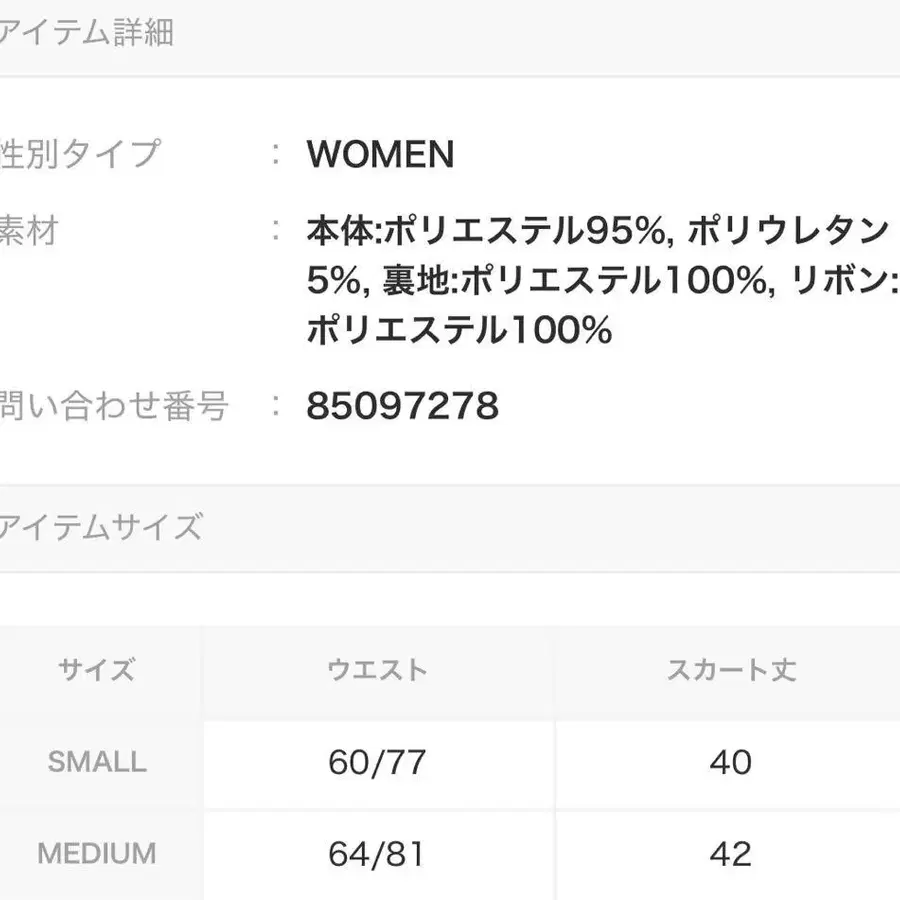The image size is (900, 900).
Task: Click the アイテムサイズ section header
Action: click(101, 525)
